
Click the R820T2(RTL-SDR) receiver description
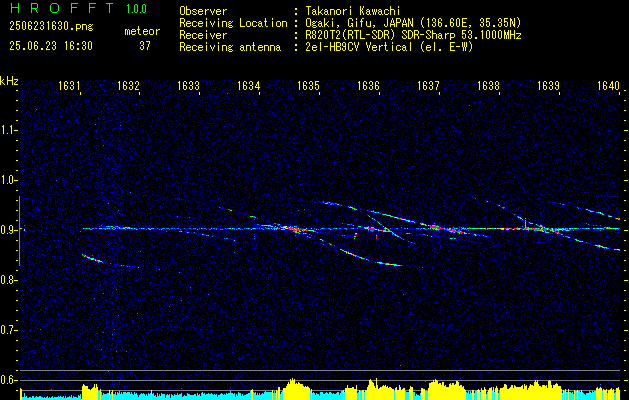tap(413, 35)
